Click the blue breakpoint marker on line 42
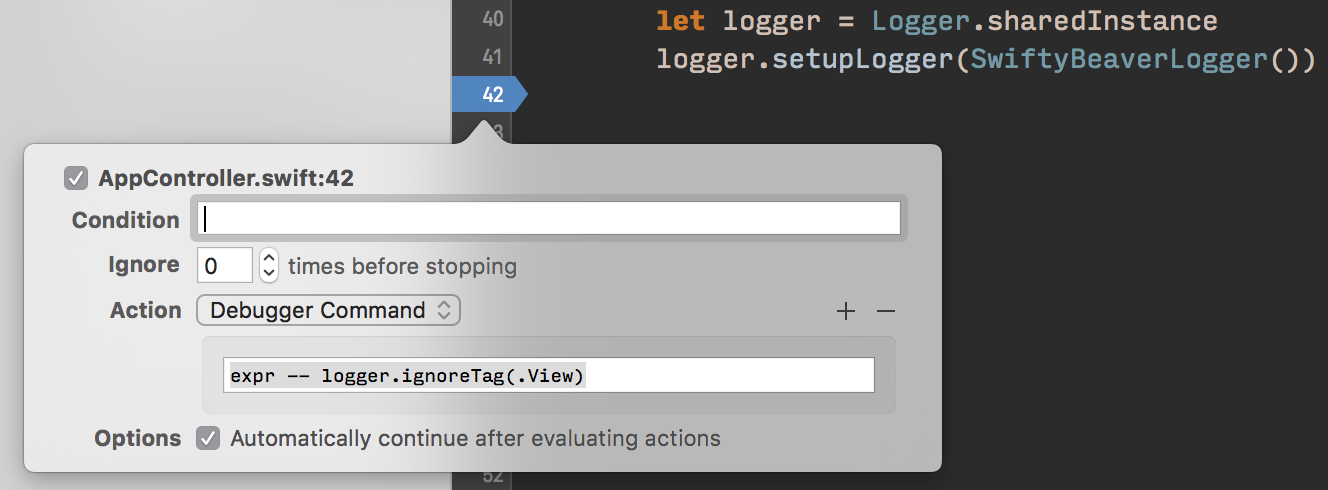The height and width of the screenshot is (490, 1328). 489,95
